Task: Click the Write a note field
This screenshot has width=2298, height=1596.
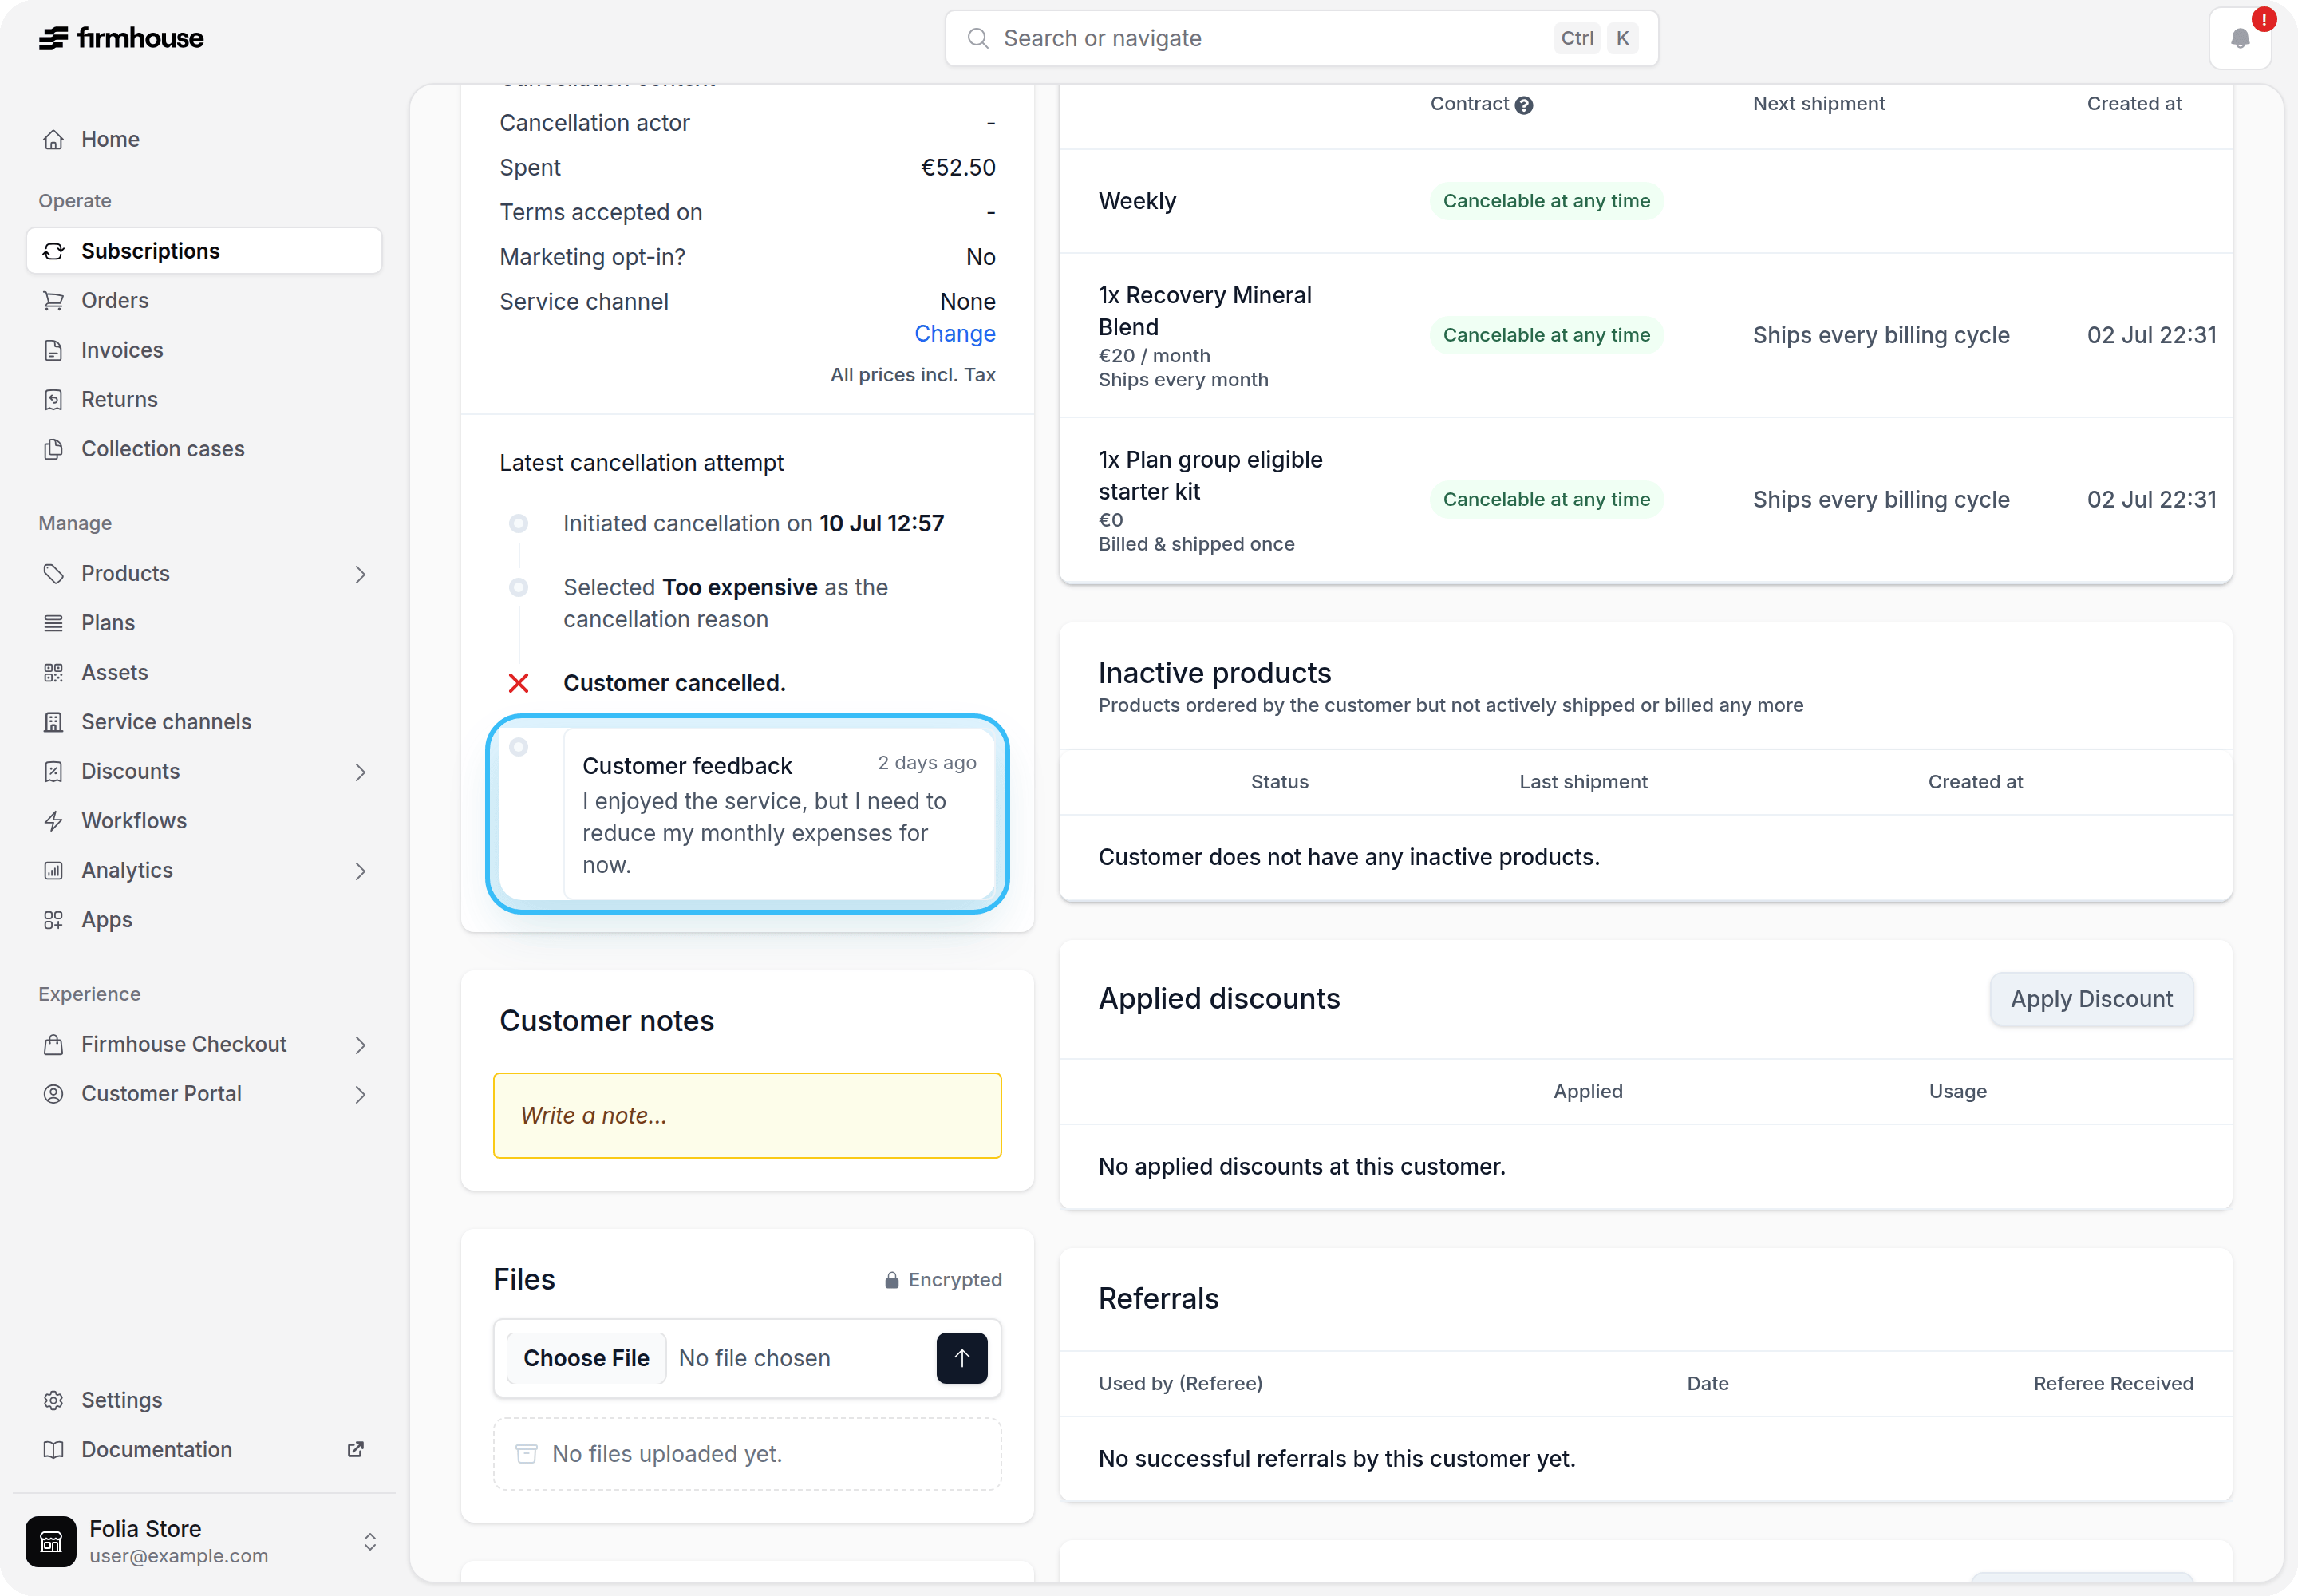Action: (x=747, y=1116)
